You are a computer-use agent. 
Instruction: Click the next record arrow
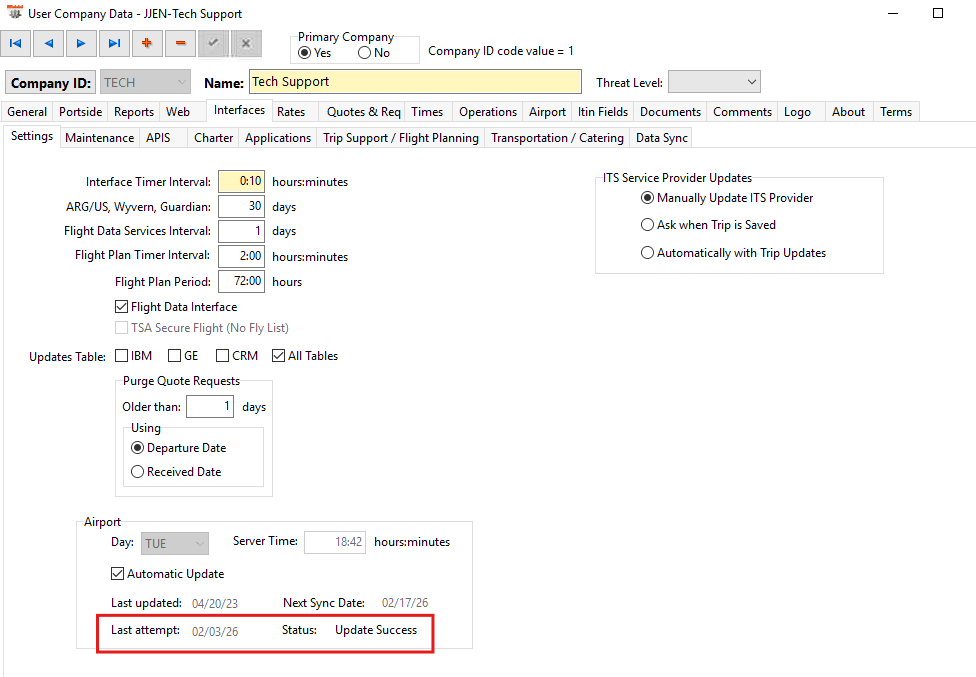tap(82, 44)
